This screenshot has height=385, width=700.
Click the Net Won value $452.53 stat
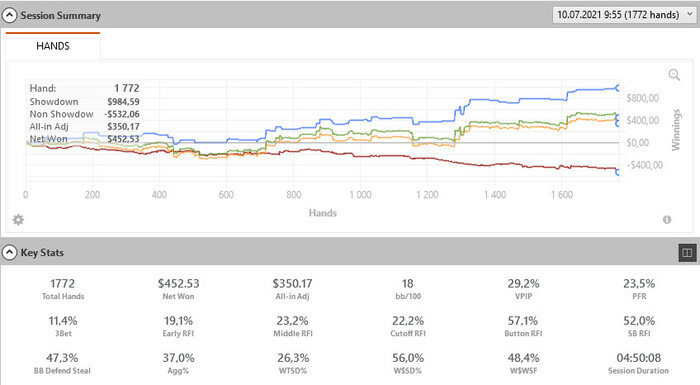(178, 289)
